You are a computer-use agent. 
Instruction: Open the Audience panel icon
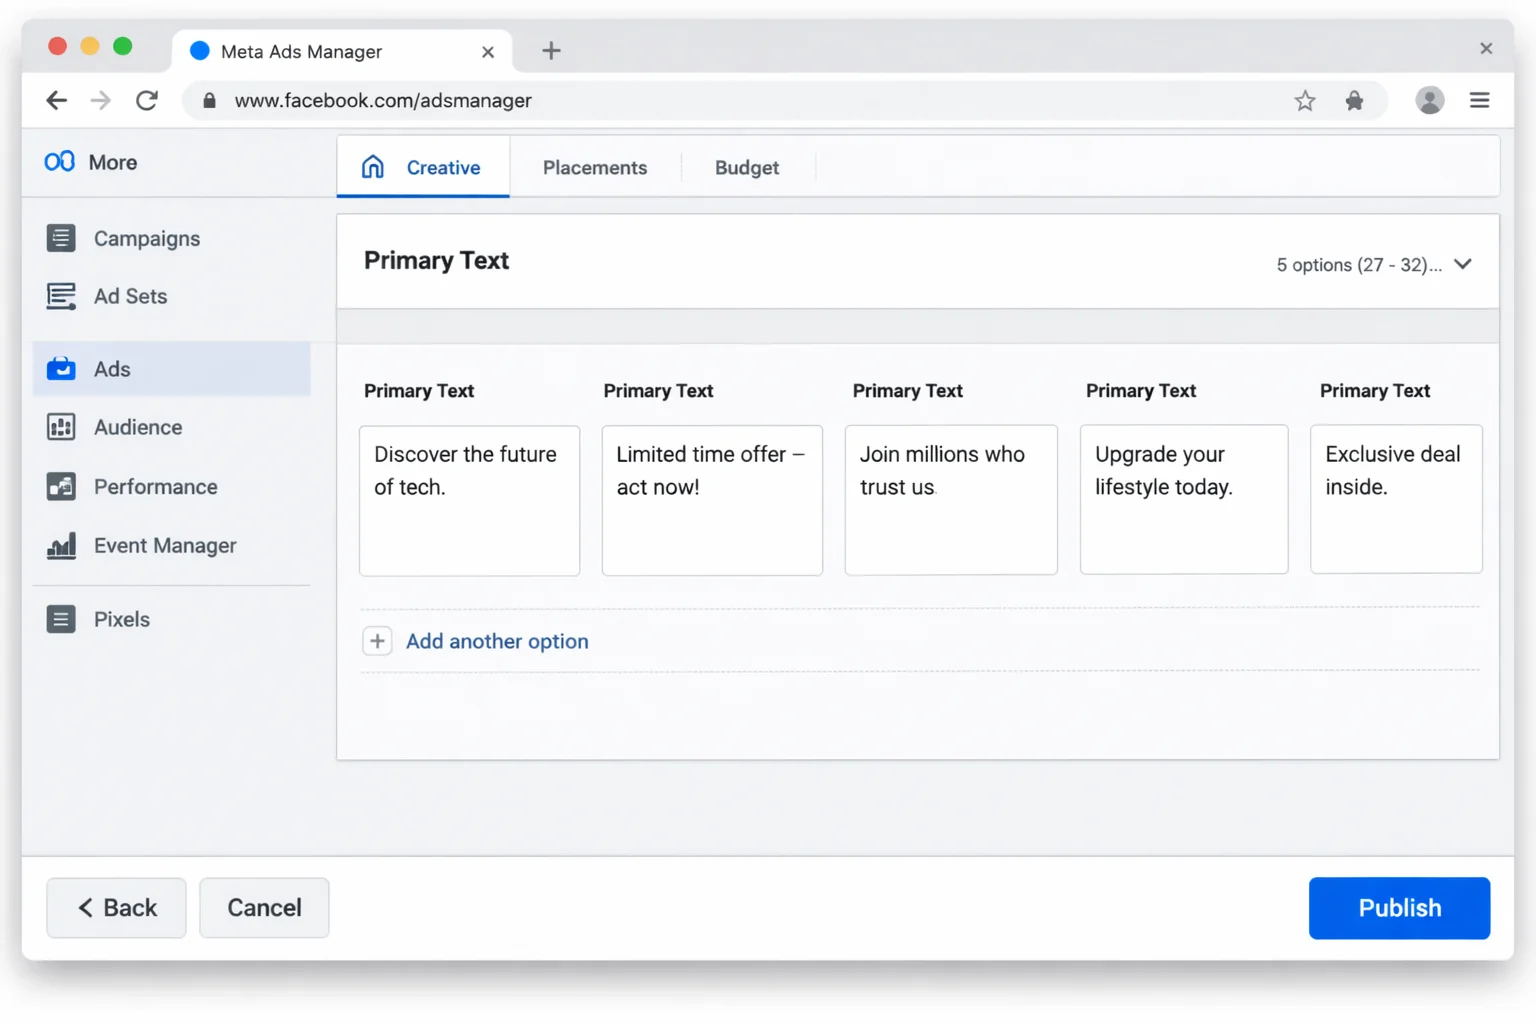point(61,427)
